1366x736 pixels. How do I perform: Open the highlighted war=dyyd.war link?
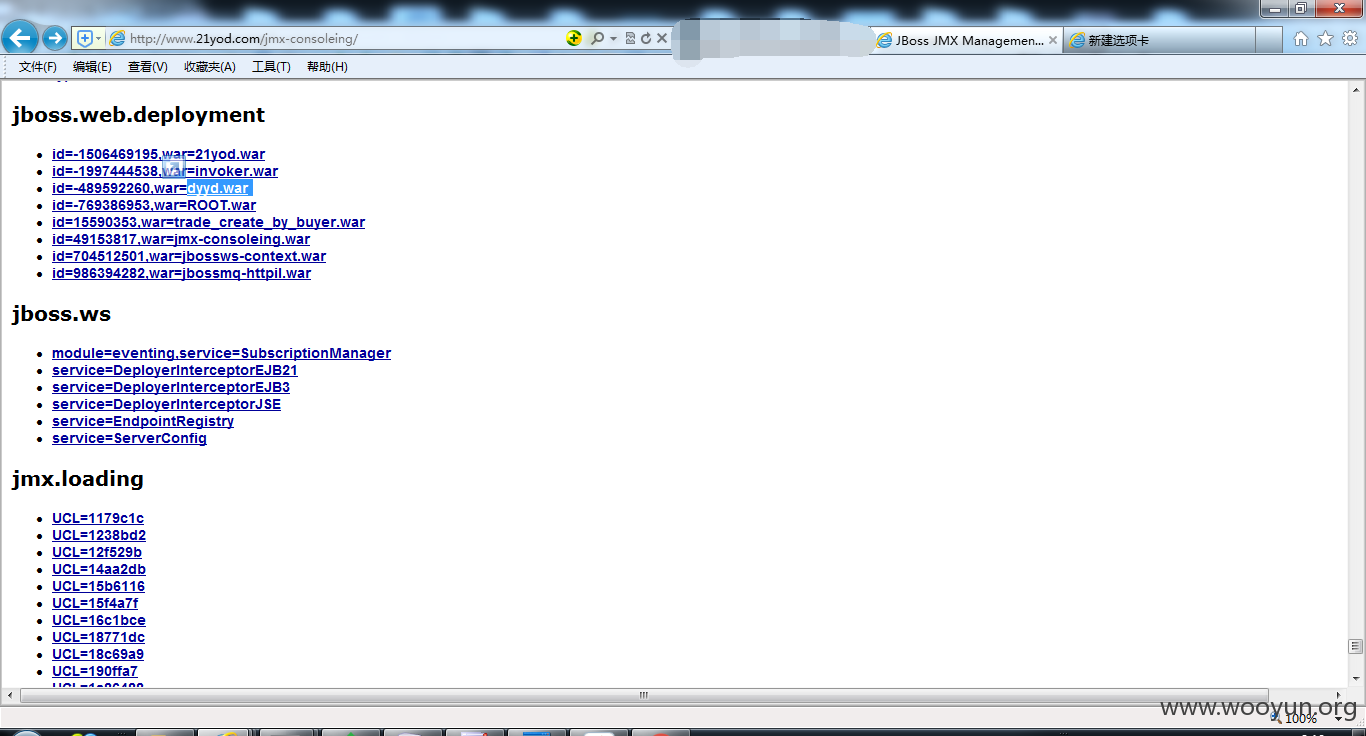tap(150, 188)
